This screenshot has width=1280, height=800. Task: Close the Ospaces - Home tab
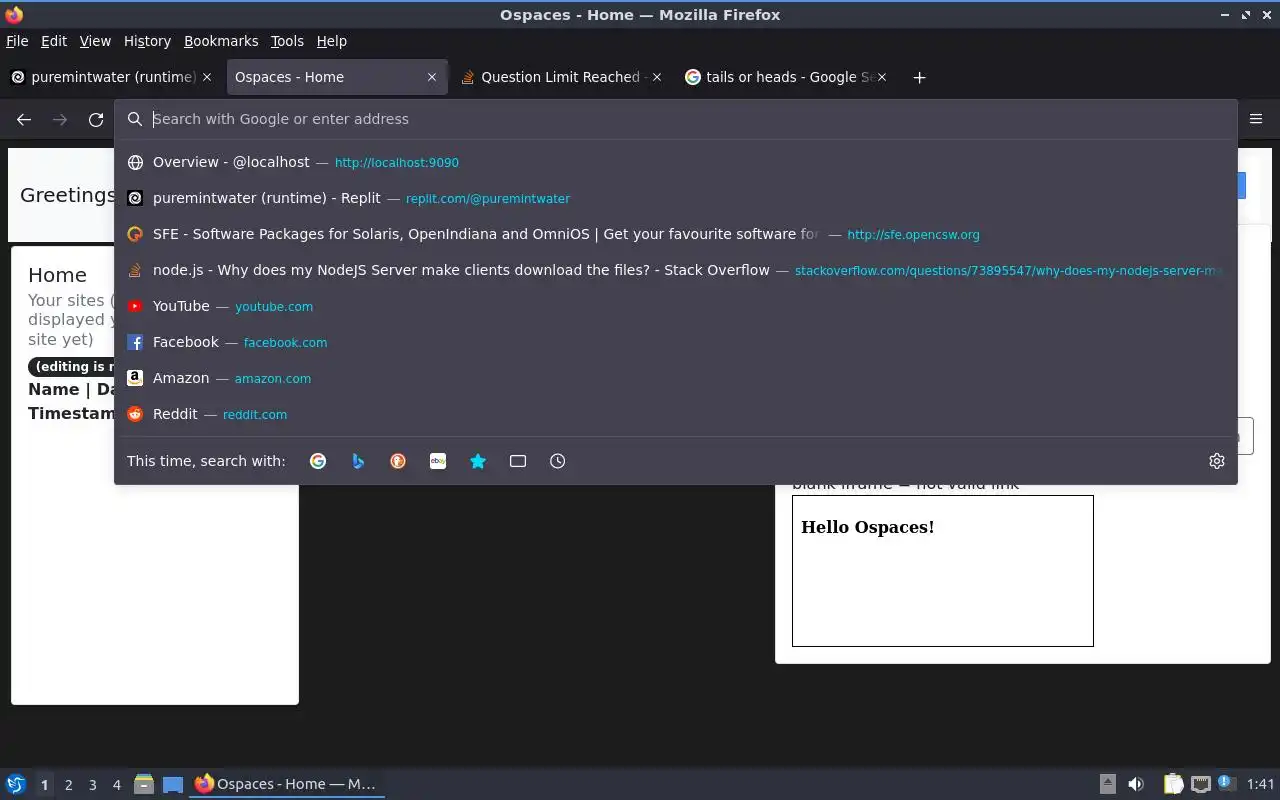(x=432, y=77)
